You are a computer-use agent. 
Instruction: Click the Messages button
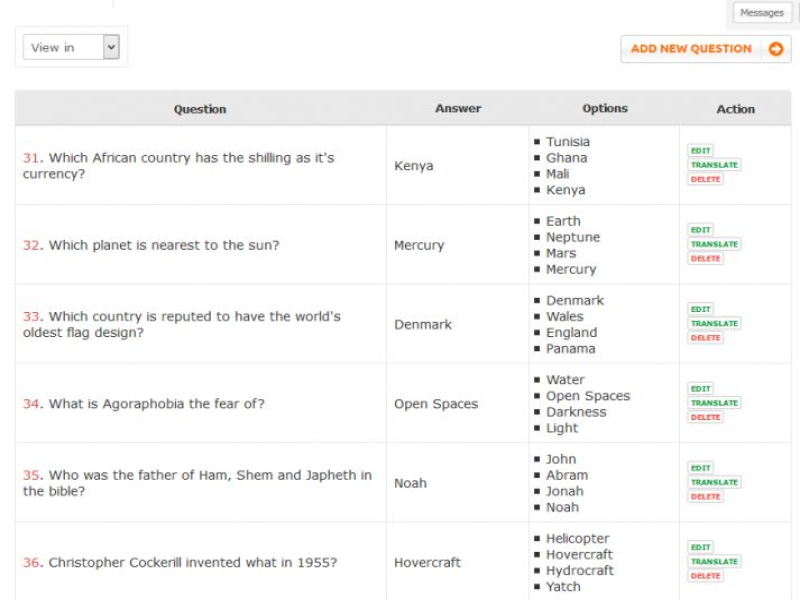click(762, 13)
